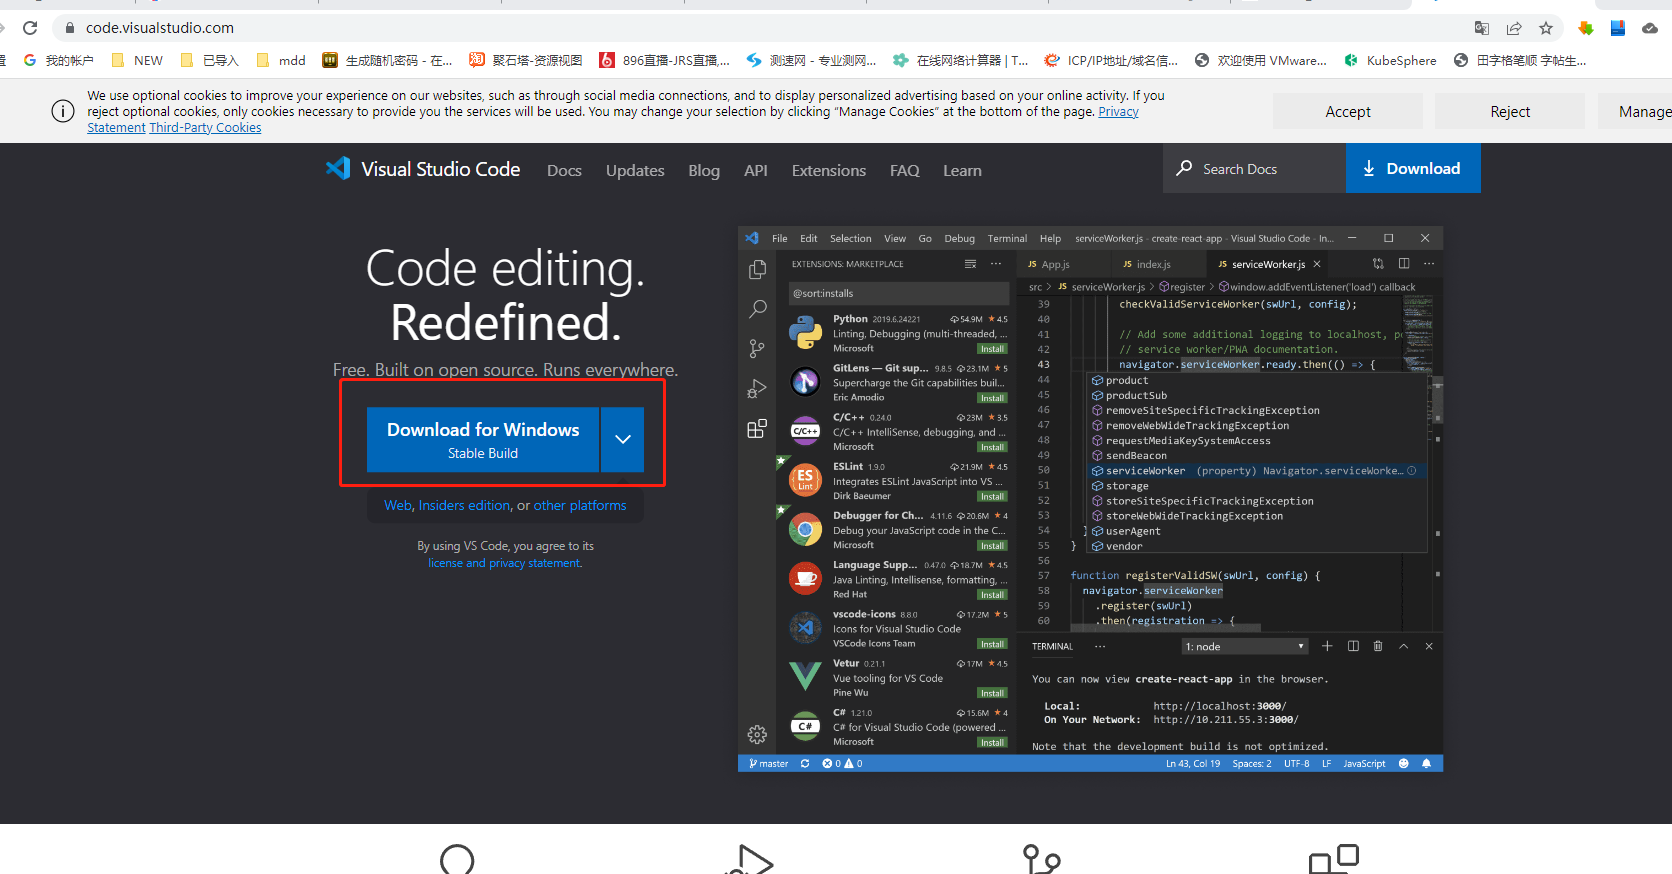Open the Docs page from the navigation
This screenshot has width=1672, height=874.
[x=564, y=170]
